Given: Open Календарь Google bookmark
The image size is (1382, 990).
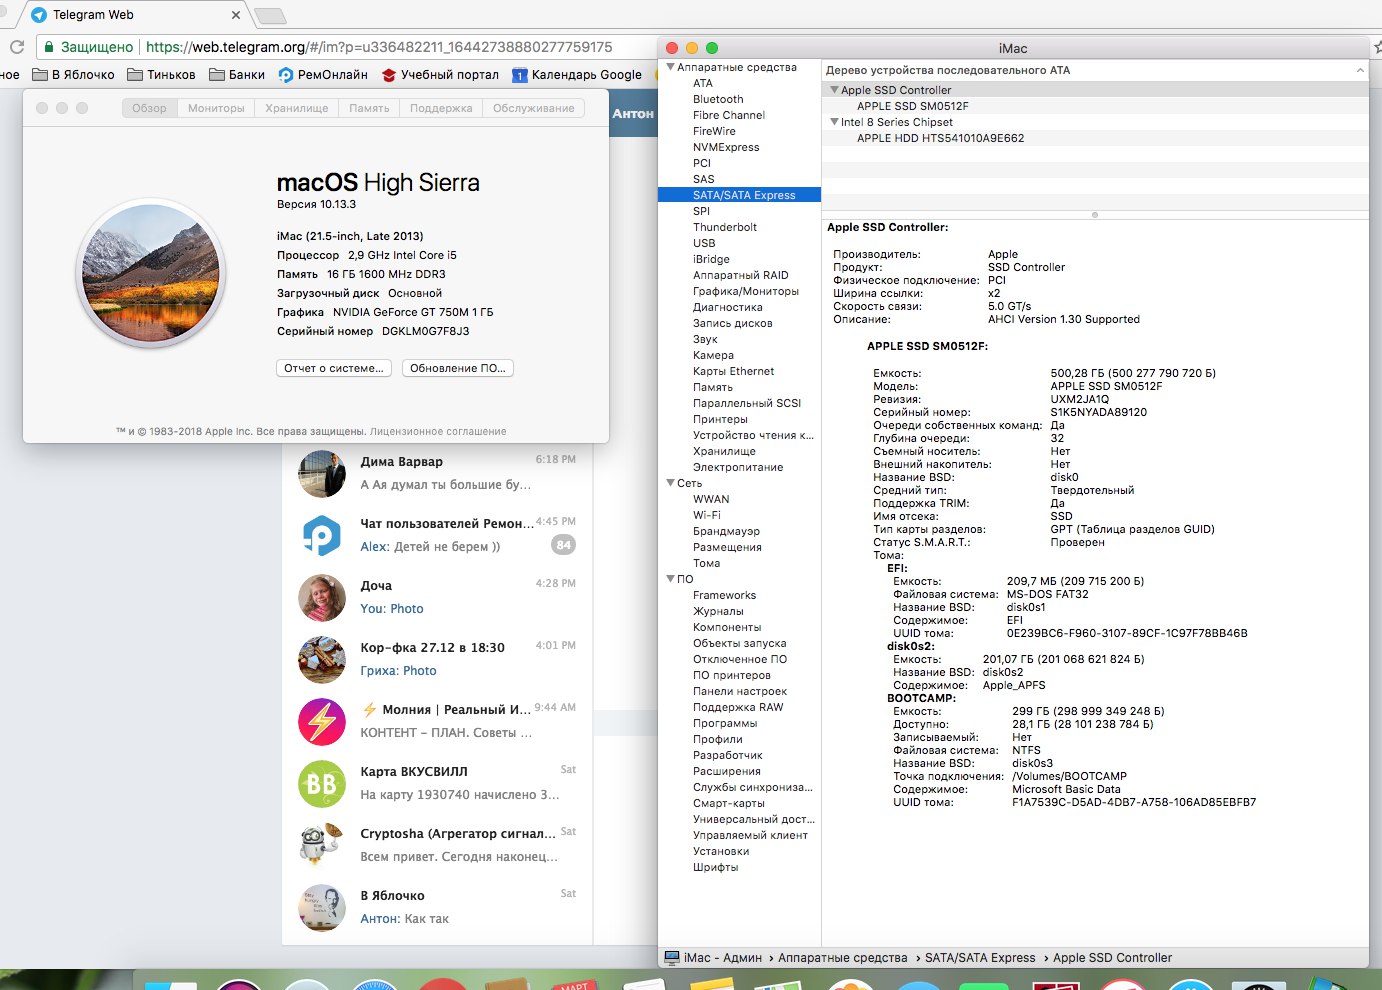Looking at the screenshot, I should [x=576, y=75].
